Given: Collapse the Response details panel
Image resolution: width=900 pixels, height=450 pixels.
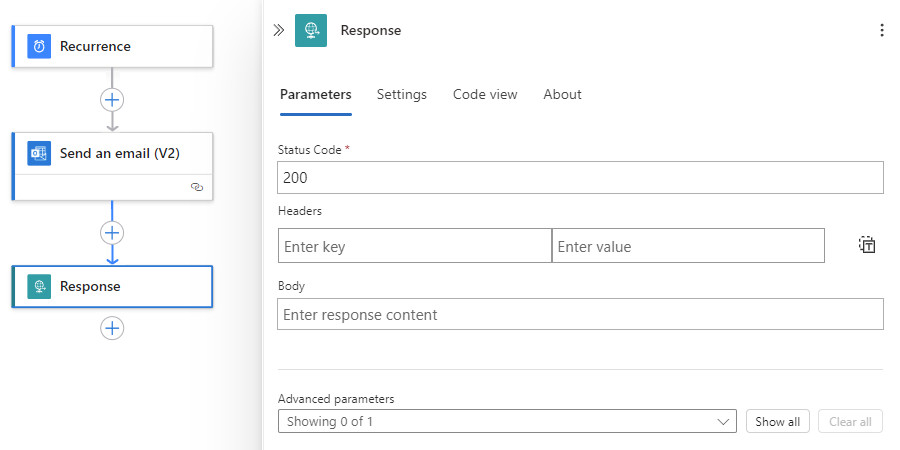Looking at the screenshot, I should click(x=279, y=30).
